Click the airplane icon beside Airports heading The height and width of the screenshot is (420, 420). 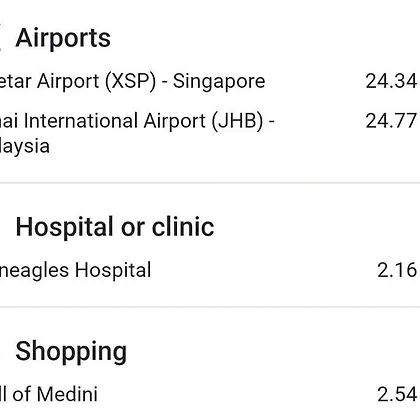pyautogui.click(x=1, y=37)
